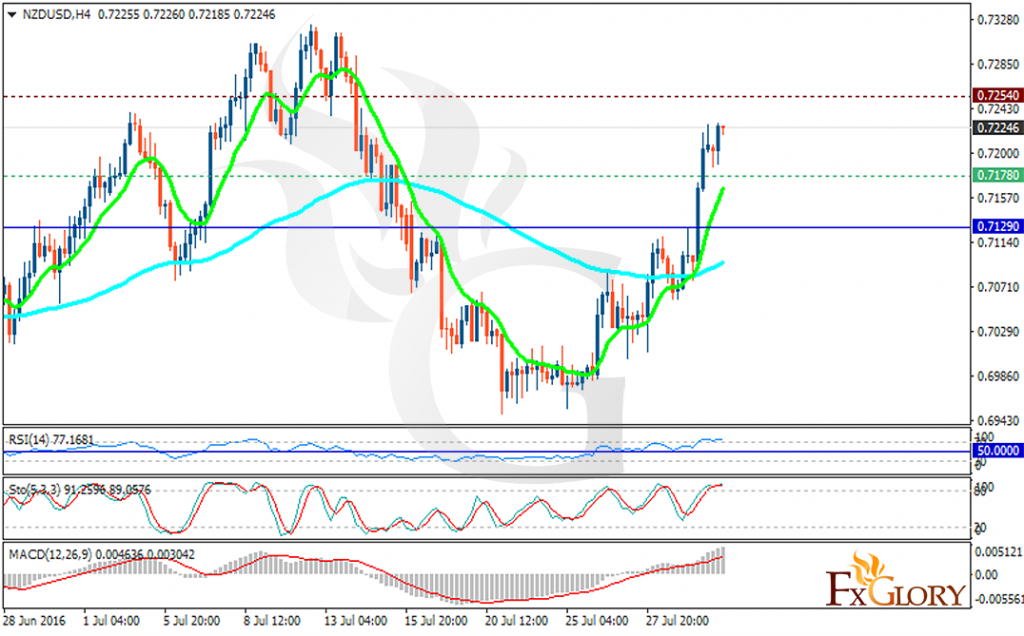Viewport: 1024px width, 636px height.
Task: Click the 13 Jul 04:00 time label
Action: click(356, 620)
